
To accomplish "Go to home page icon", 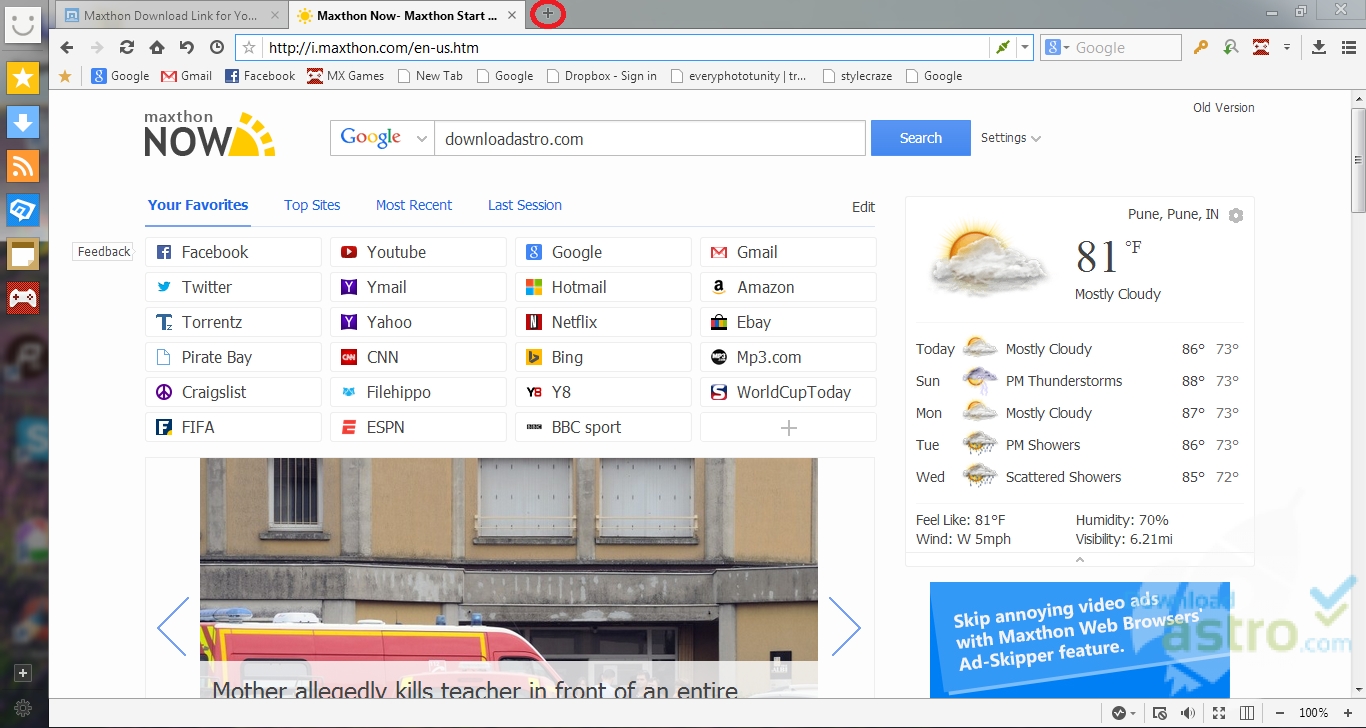I will tap(157, 47).
